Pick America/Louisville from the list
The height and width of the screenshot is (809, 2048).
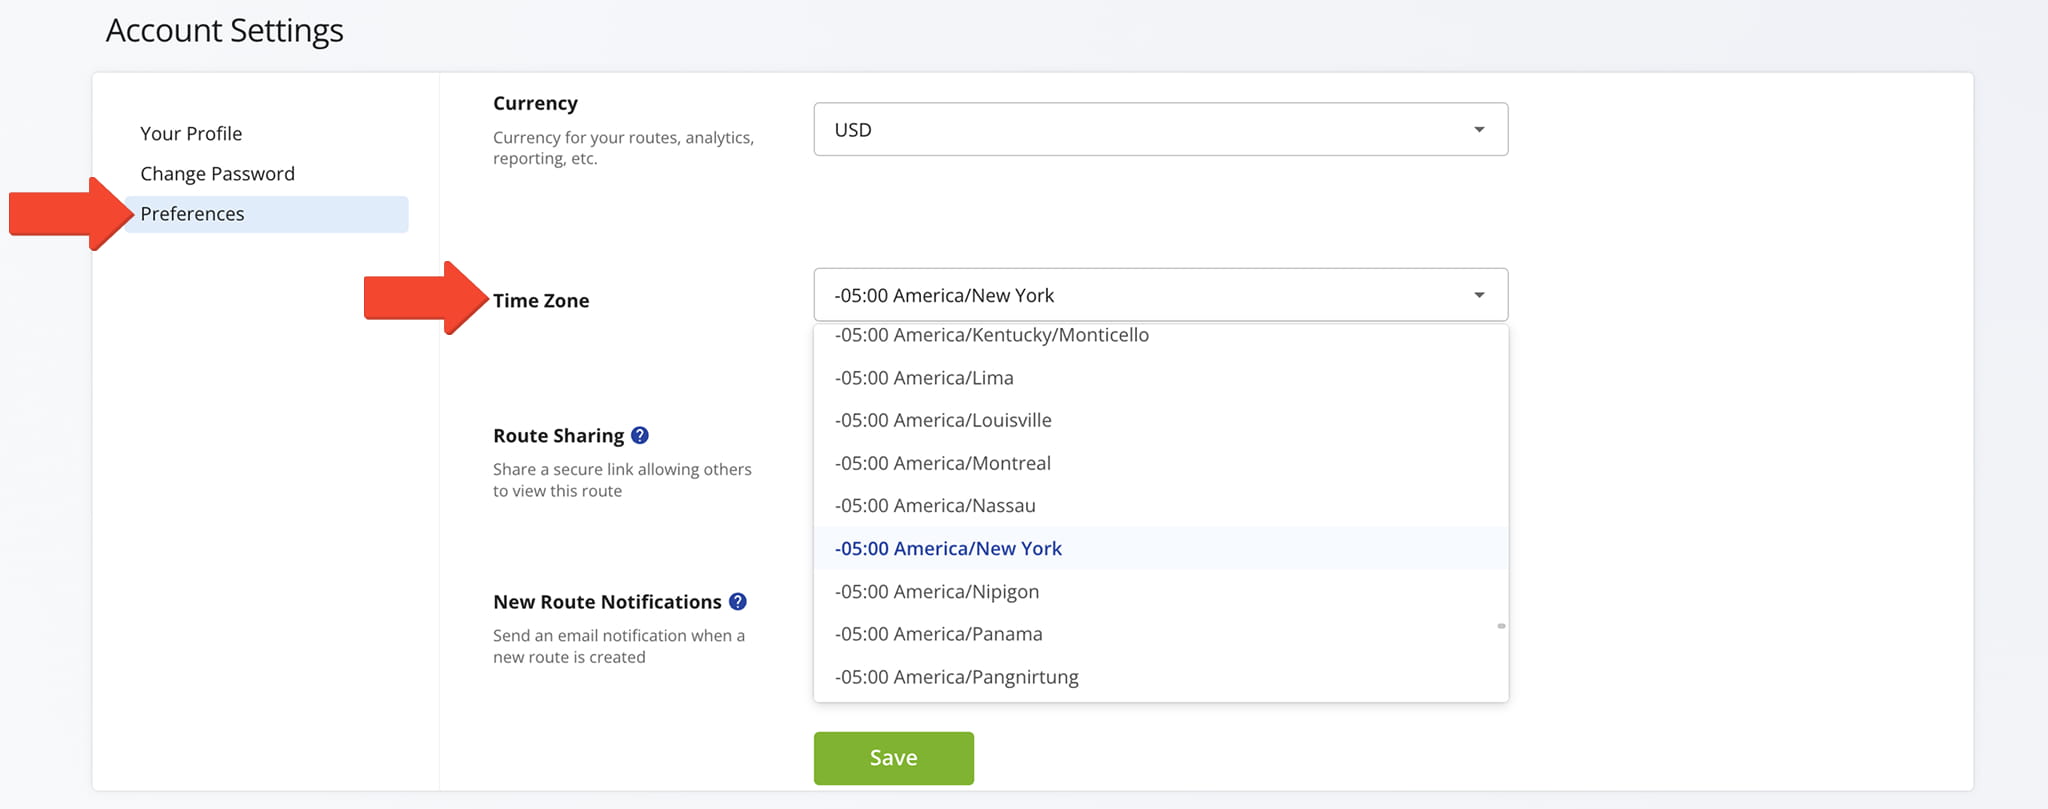point(942,420)
